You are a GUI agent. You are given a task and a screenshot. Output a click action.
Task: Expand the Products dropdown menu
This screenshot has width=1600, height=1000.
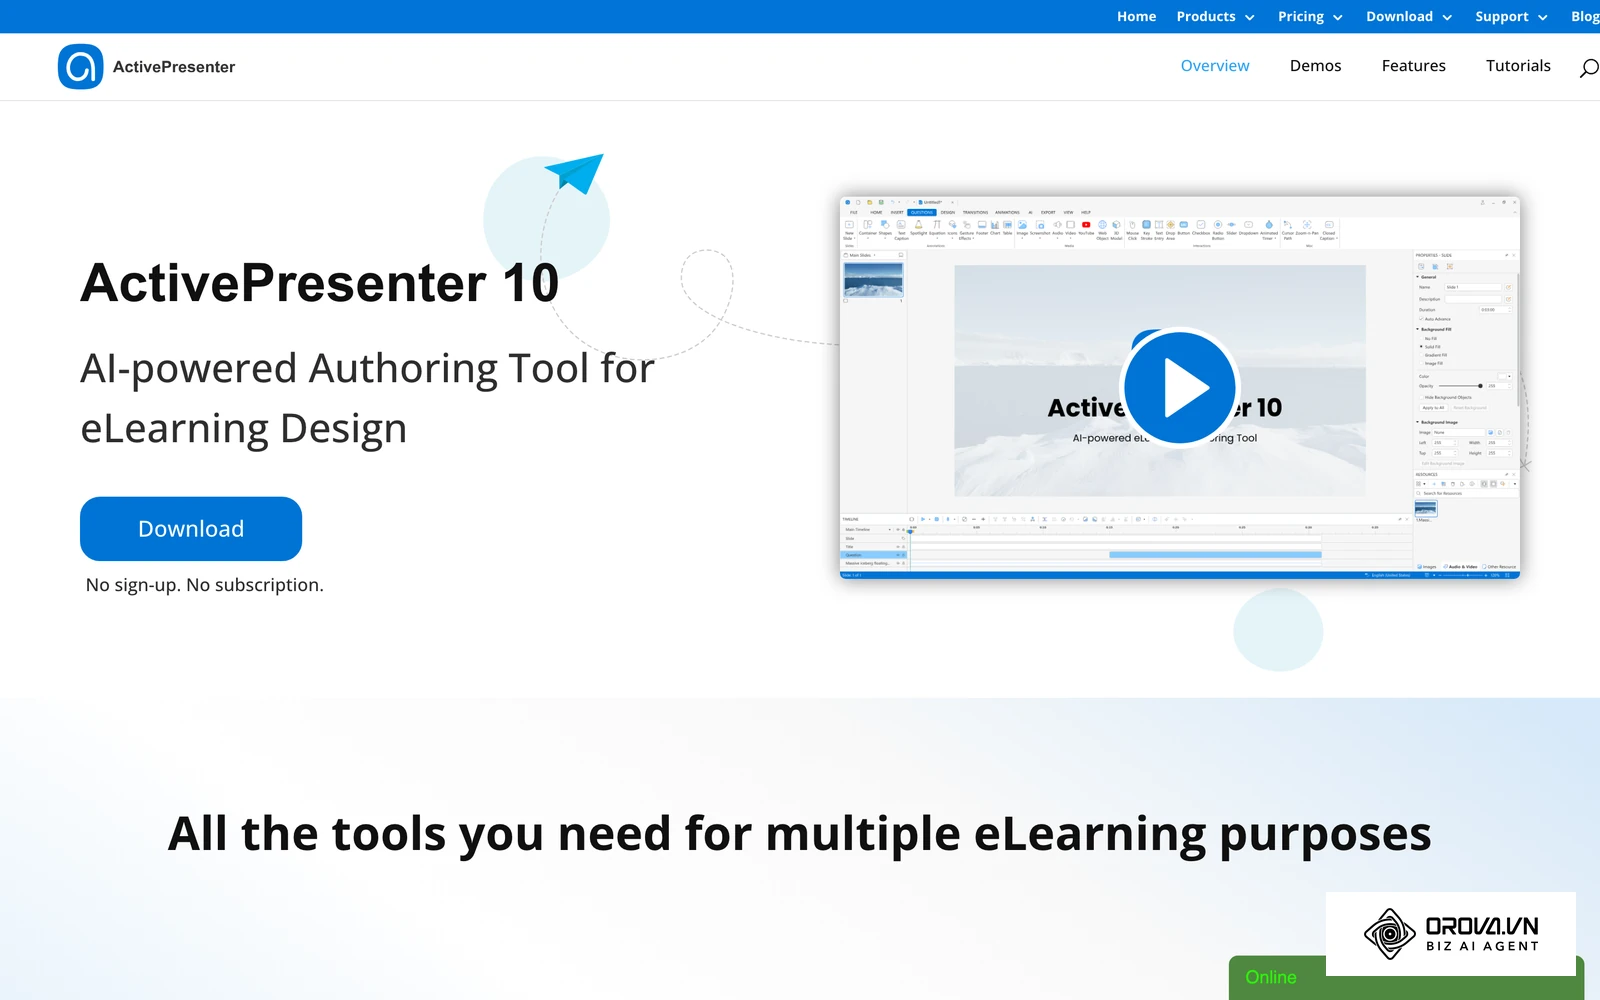[x=1215, y=17]
